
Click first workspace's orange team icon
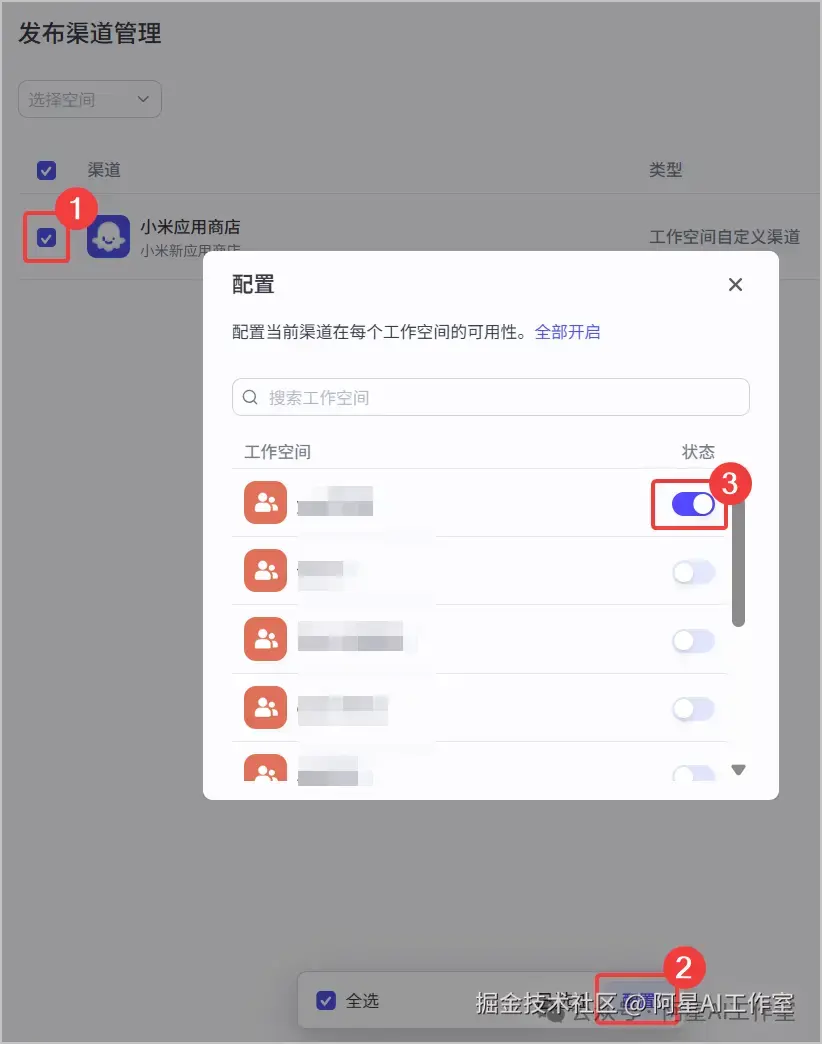266,503
